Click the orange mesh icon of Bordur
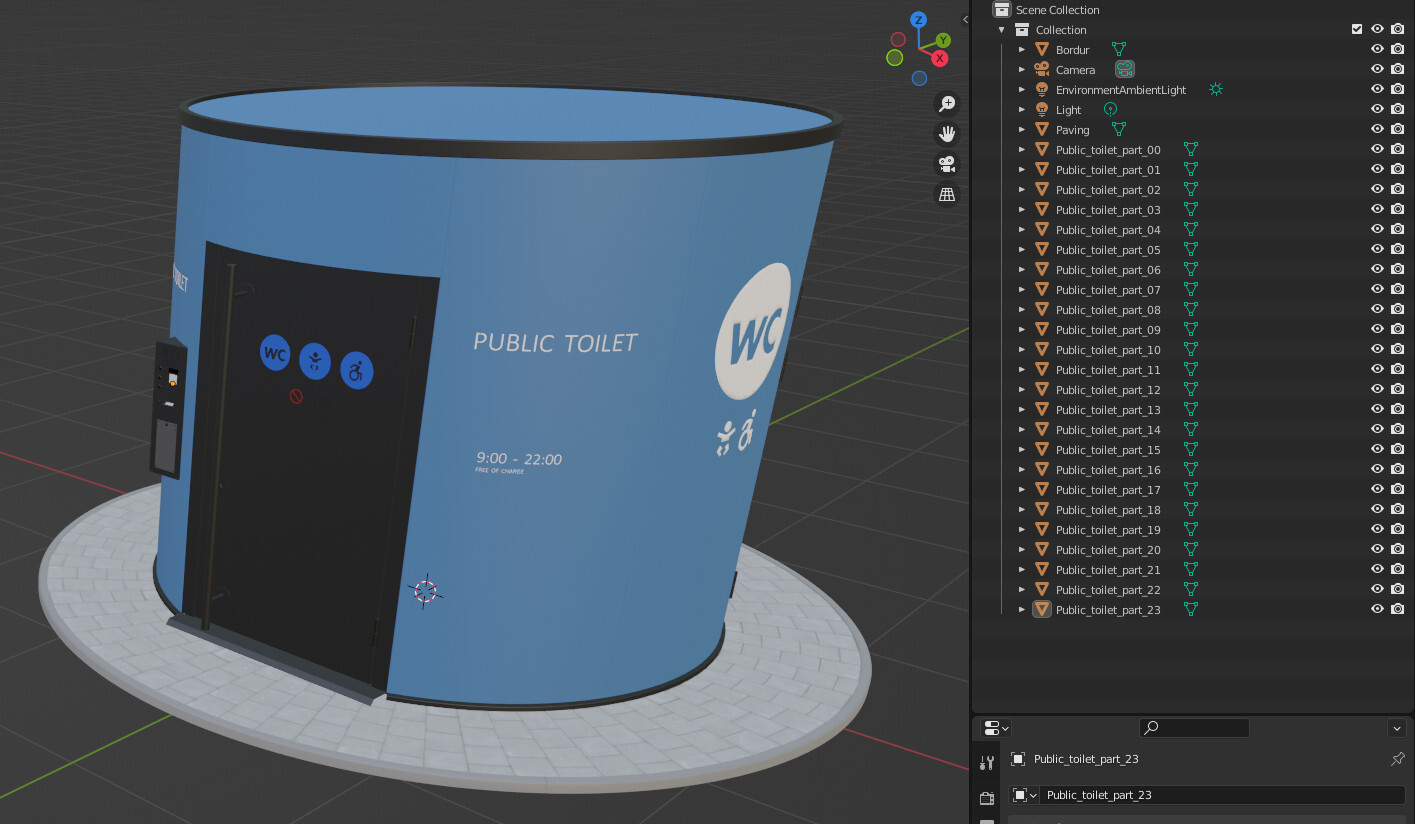 pos(1041,50)
